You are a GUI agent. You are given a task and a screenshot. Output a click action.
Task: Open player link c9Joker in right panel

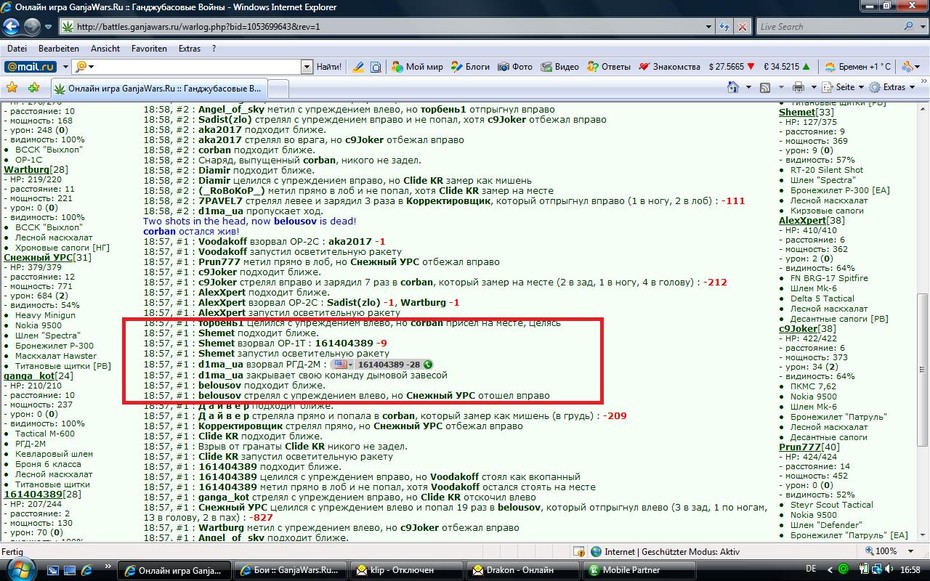tap(798, 328)
